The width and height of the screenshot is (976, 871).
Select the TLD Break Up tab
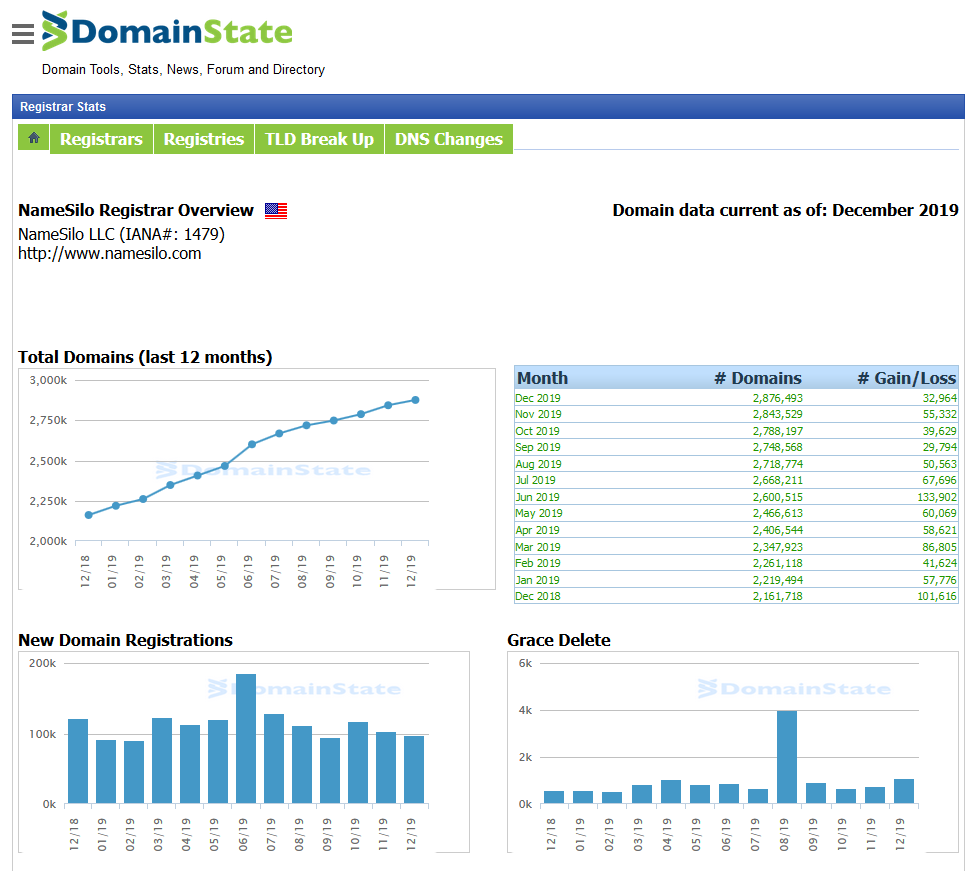319,138
